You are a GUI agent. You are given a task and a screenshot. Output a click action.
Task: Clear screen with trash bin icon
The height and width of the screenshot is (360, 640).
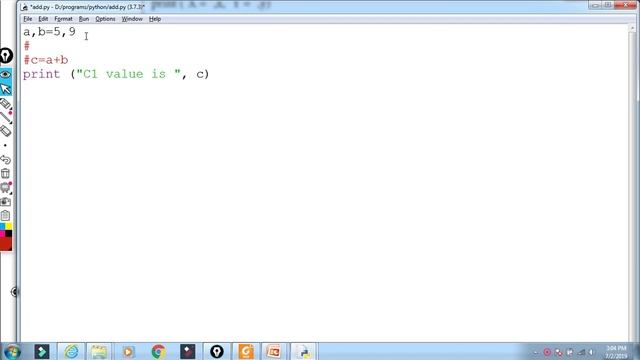pyautogui.click(x=5, y=173)
